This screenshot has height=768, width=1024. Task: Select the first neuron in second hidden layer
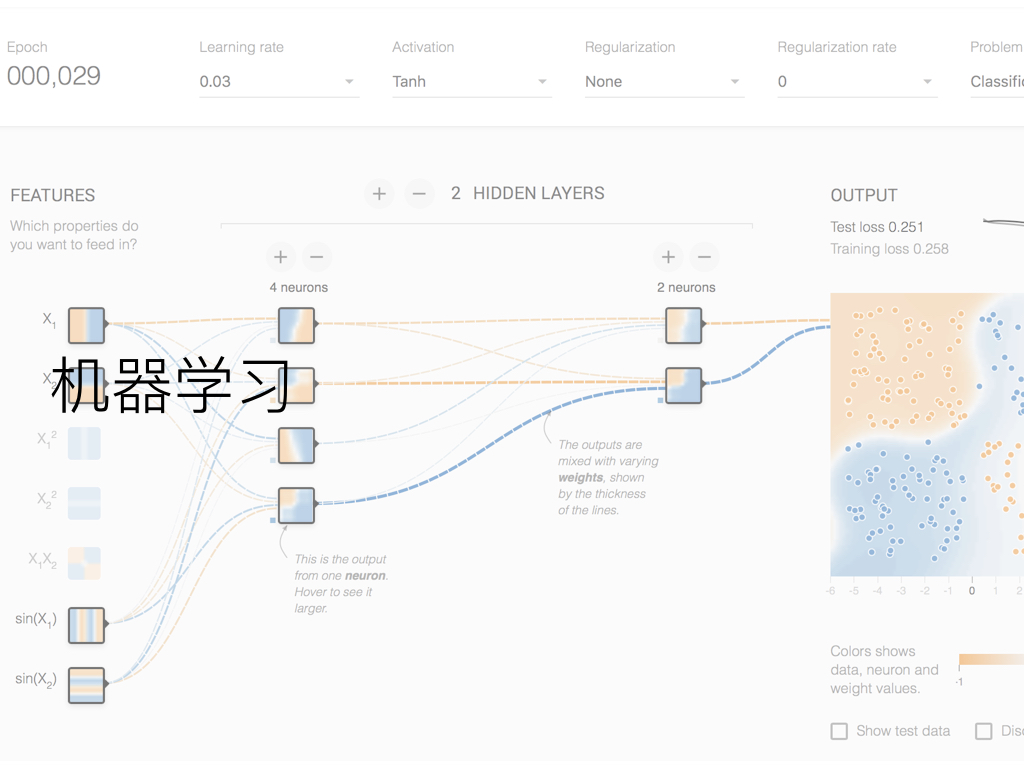coord(684,325)
